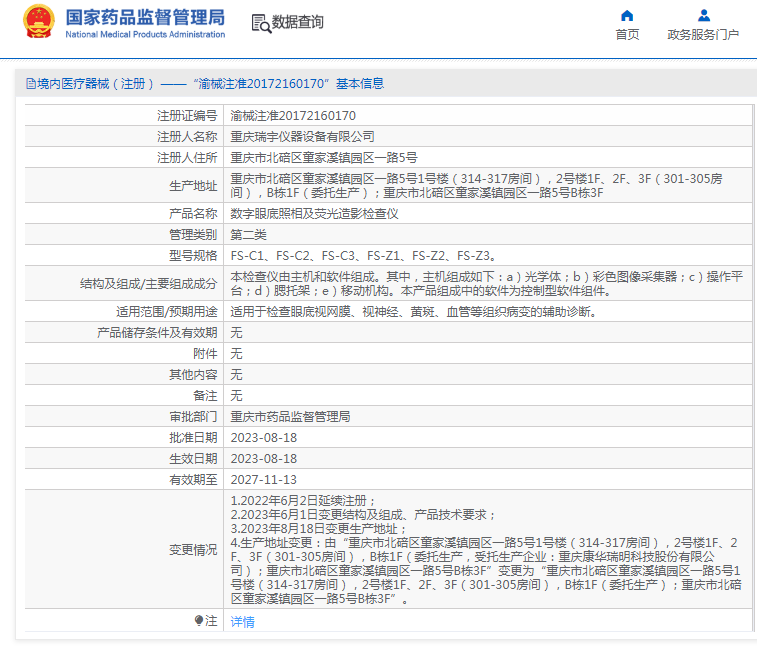Click the model specification FS-C1 row
This screenshot has width=757, height=649.
click(x=388, y=255)
